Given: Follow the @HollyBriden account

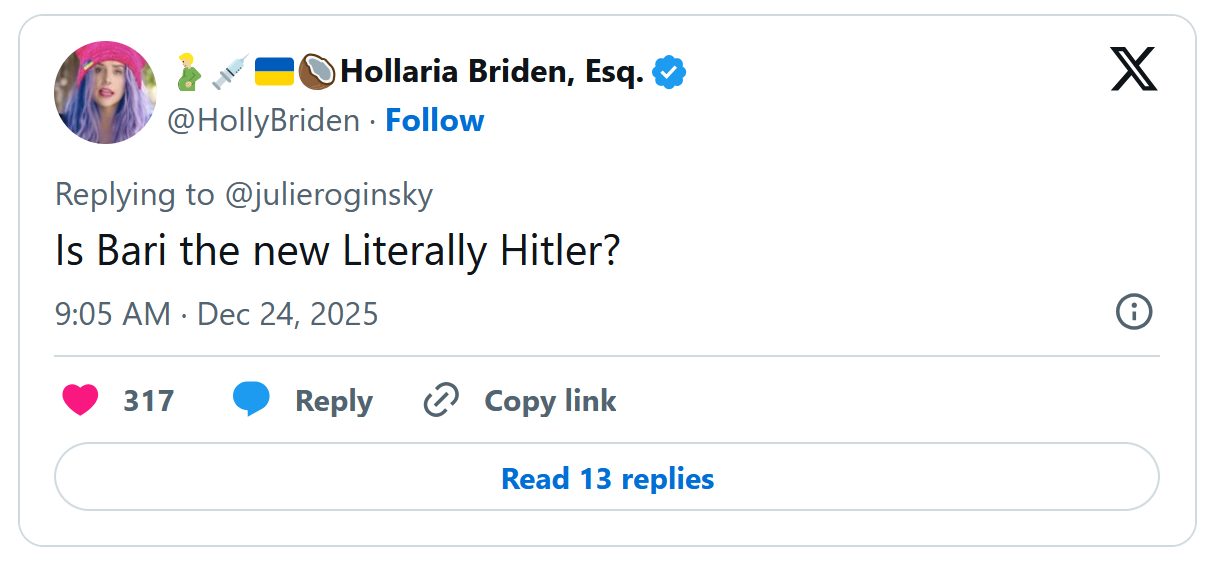Looking at the screenshot, I should click(434, 121).
